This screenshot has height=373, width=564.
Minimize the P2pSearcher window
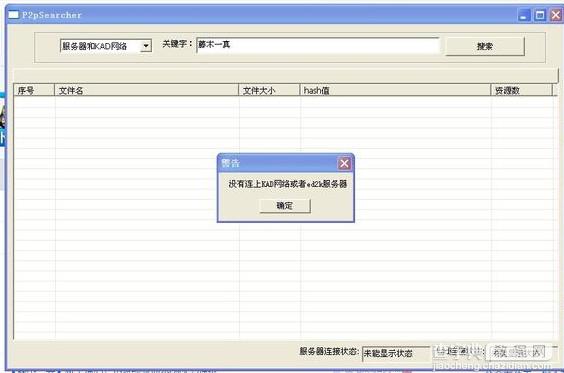pyautogui.click(x=524, y=15)
